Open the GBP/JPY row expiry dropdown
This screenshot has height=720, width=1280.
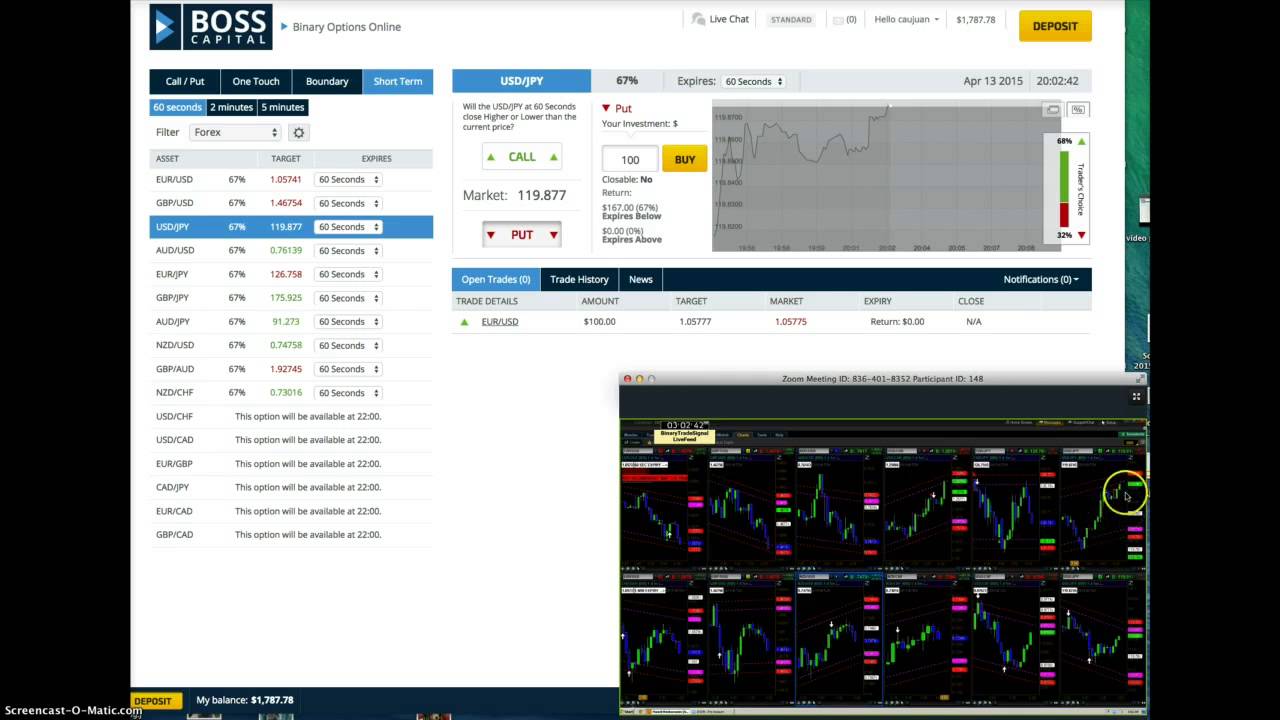pos(347,298)
